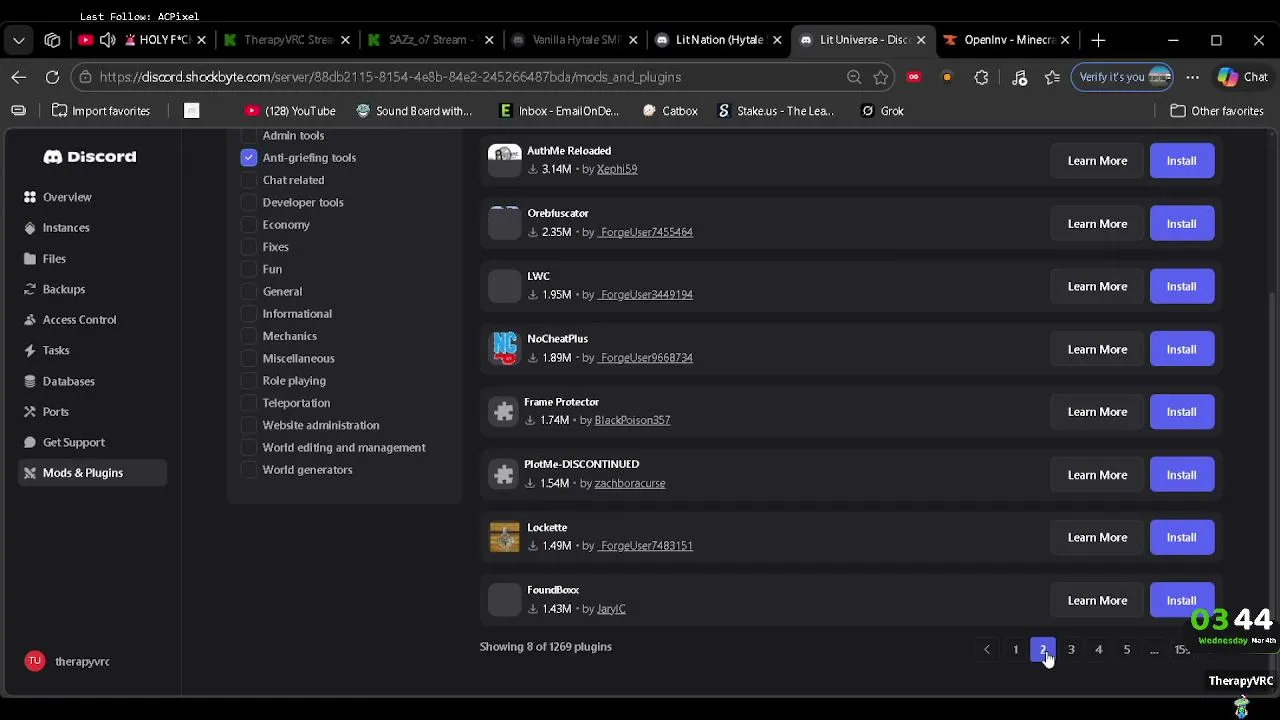Click Learn More for Lockette
The width and height of the screenshot is (1280, 720).
pos(1097,538)
